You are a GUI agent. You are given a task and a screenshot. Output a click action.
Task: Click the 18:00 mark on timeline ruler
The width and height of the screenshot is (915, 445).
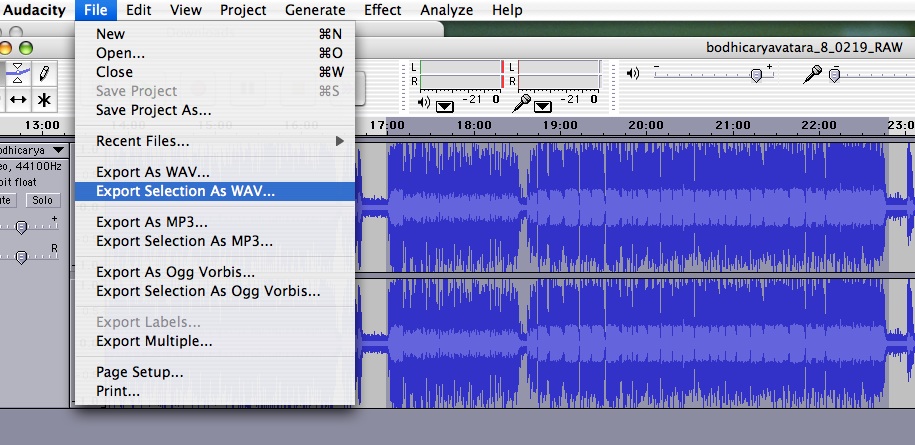(474, 125)
